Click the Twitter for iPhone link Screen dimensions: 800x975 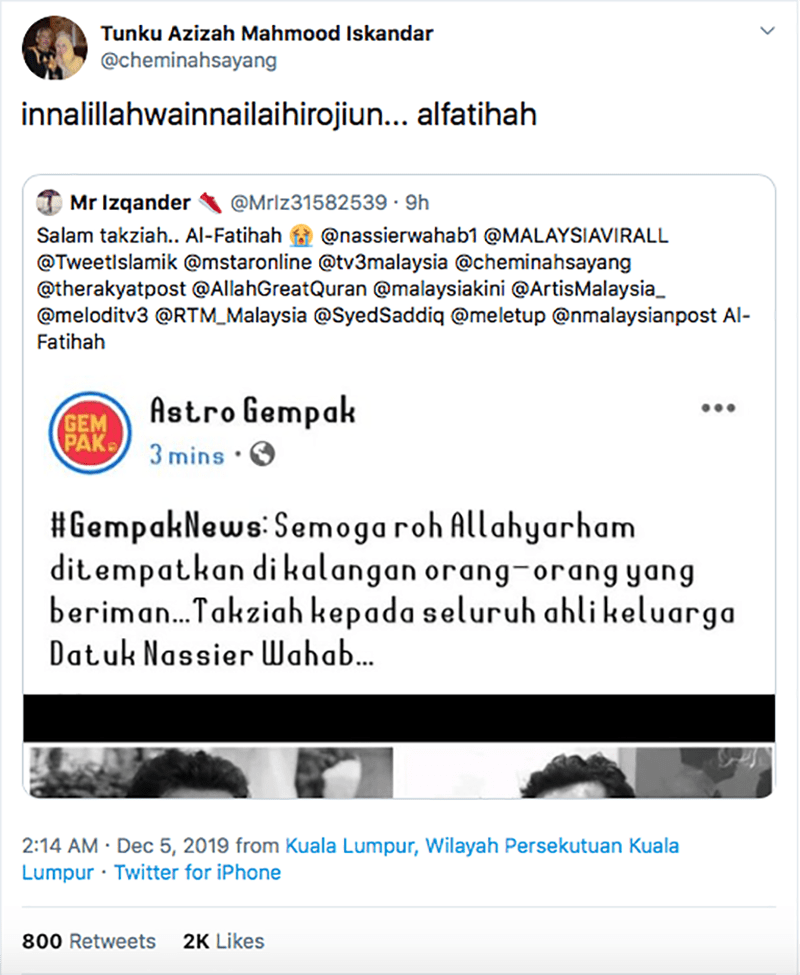click(x=198, y=872)
